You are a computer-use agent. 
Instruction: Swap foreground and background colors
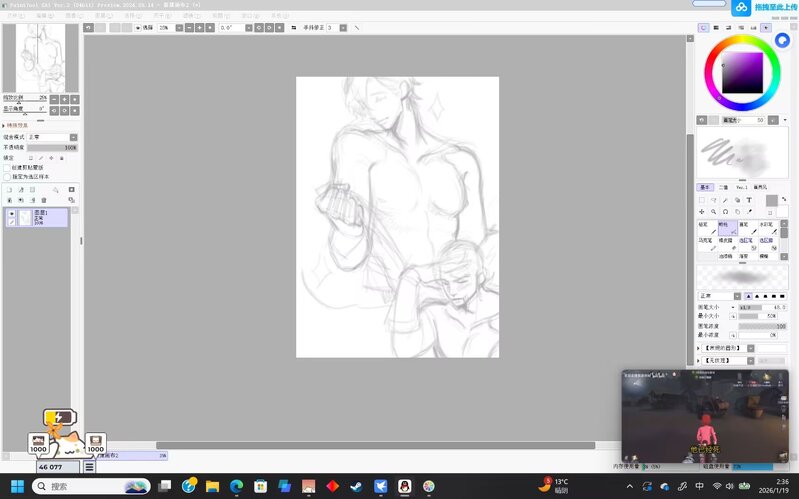click(x=784, y=199)
